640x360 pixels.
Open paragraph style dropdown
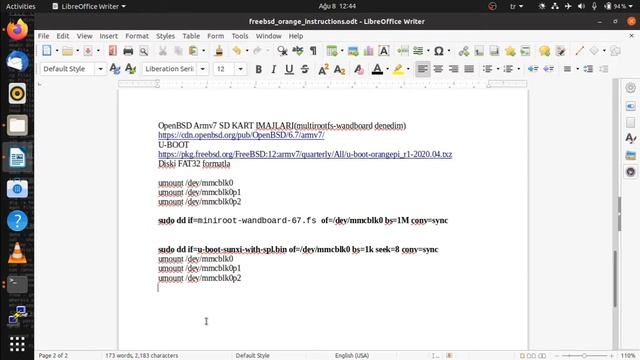pos(100,69)
